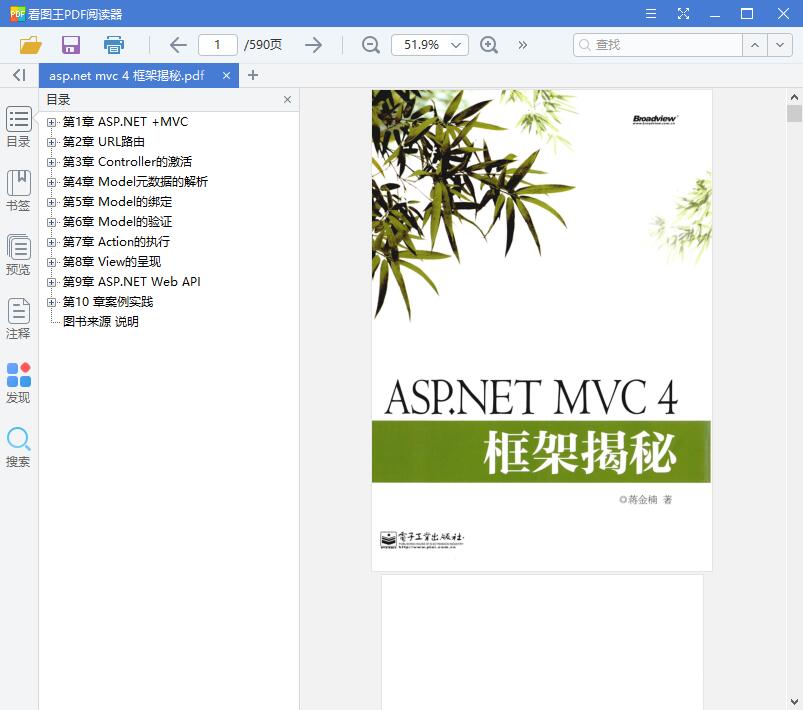
Task: Go to the previous page arrow
Action: [x=178, y=45]
